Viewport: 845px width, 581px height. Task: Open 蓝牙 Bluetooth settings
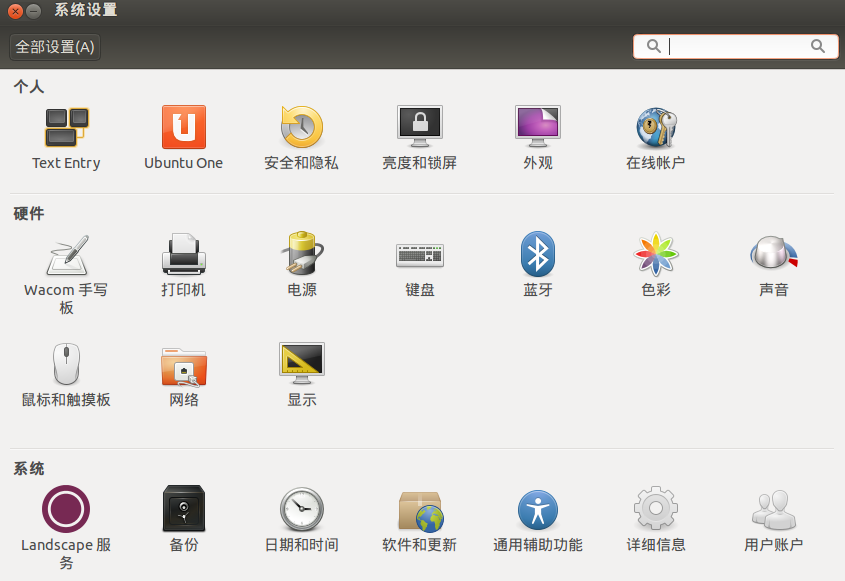[x=538, y=265]
